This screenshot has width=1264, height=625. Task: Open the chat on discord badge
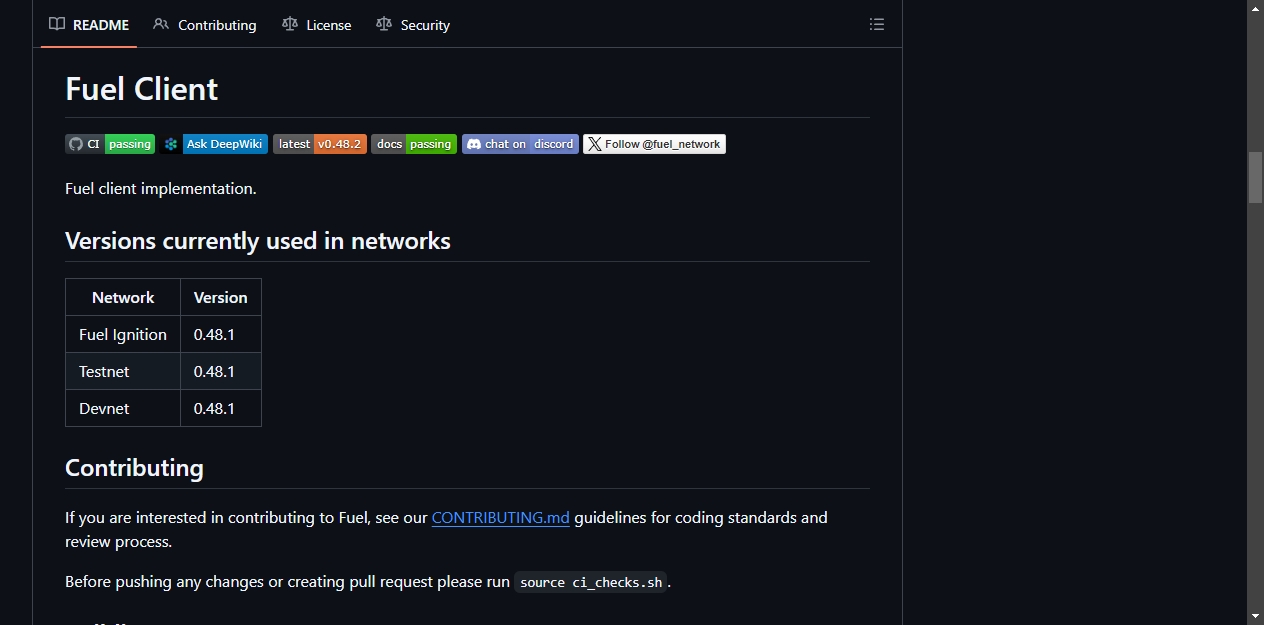tap(520, 144)
